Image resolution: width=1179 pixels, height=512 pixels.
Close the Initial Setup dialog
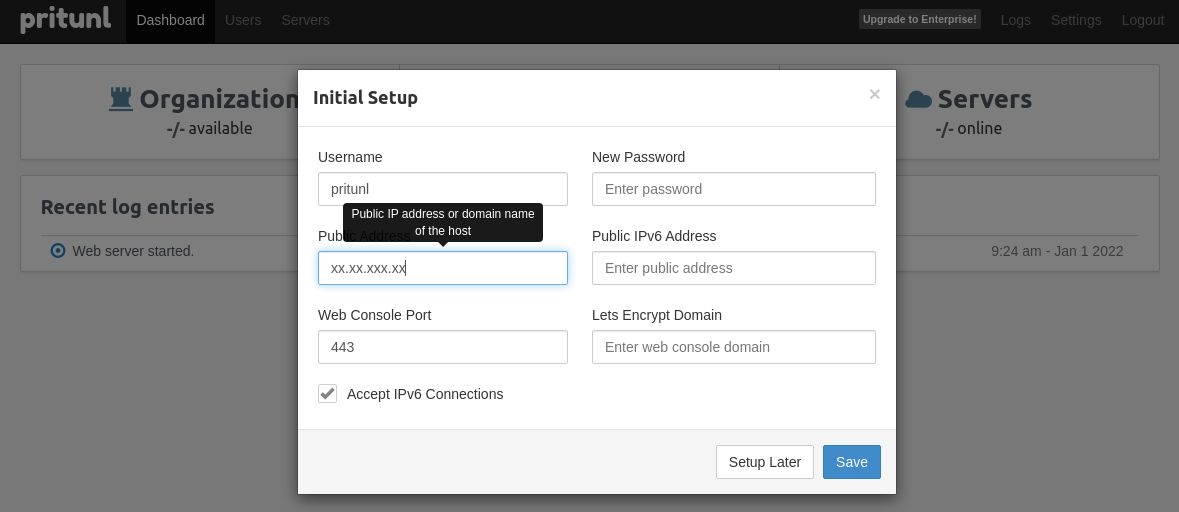point(874,94)
